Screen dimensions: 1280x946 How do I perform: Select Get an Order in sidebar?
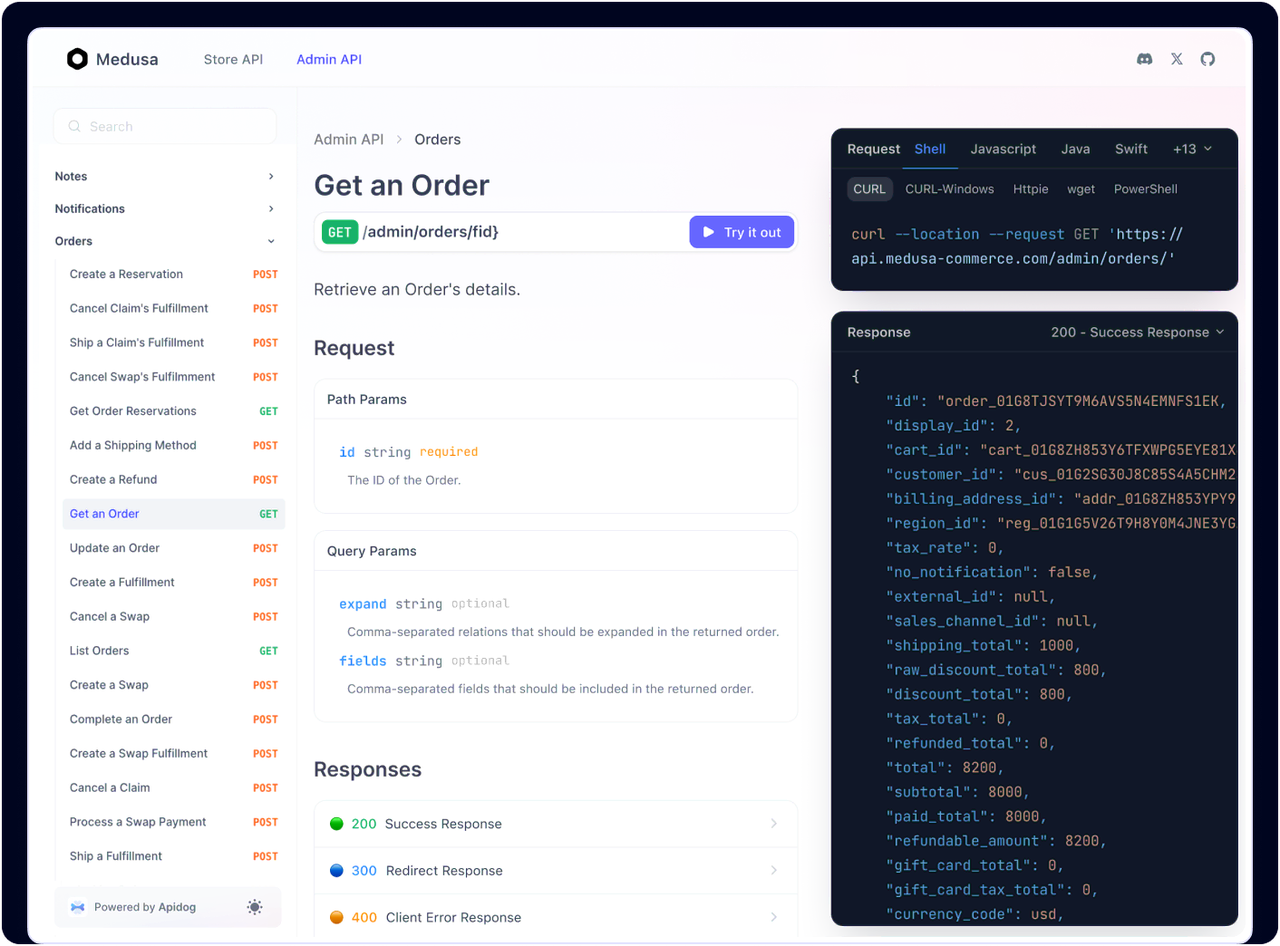coord(174,514)
